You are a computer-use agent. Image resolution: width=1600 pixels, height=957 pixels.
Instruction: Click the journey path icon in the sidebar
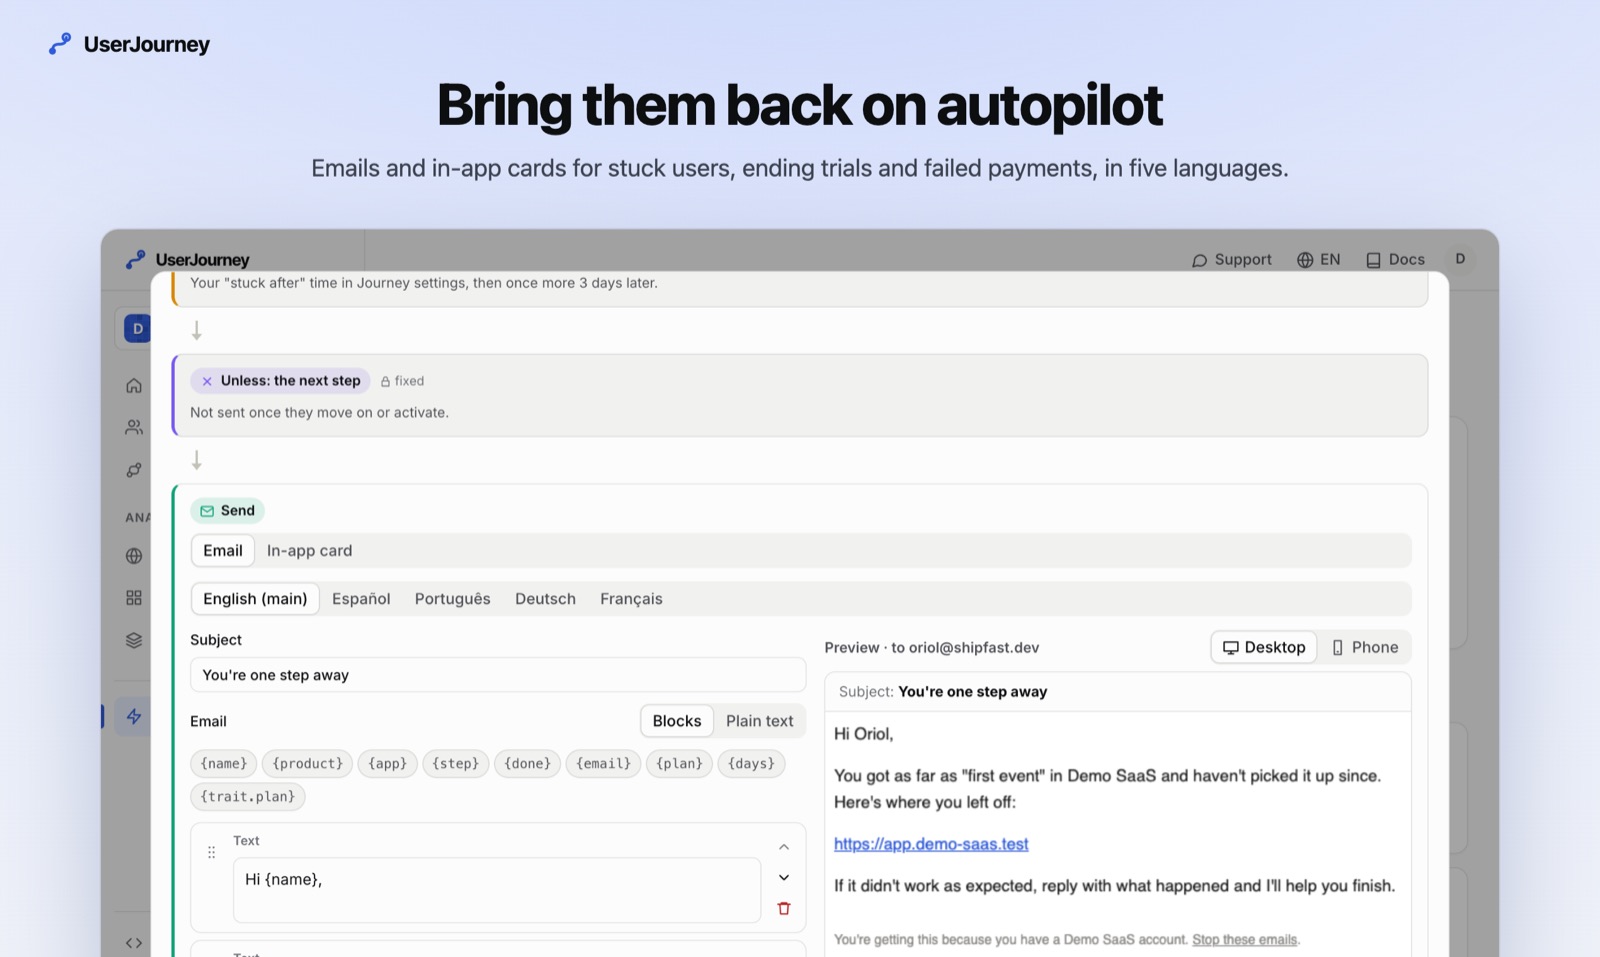pyautogui.click(x=134, y=470)
